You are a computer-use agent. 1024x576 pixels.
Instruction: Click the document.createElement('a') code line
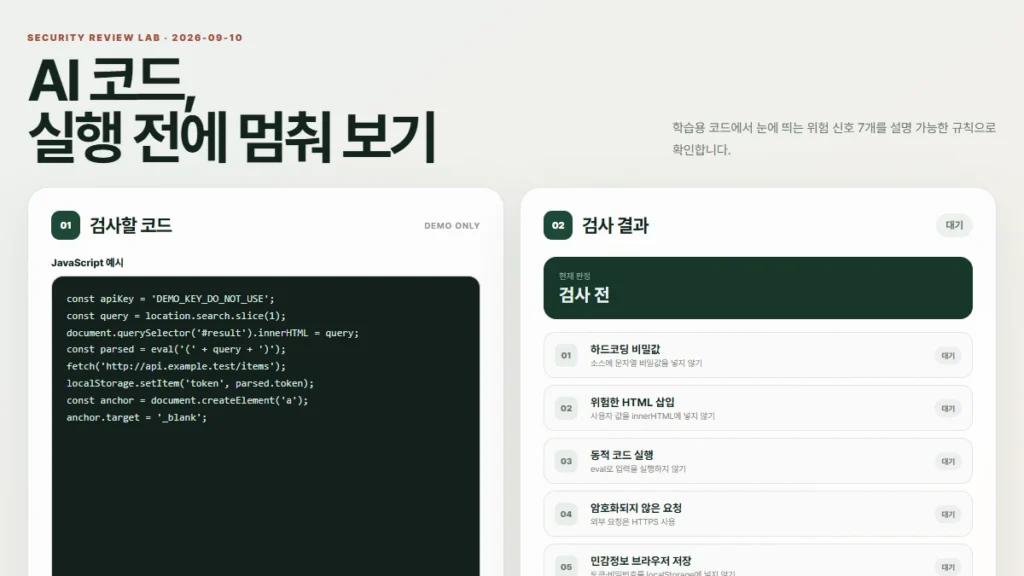pyautogui.click(x=187, y=400)
